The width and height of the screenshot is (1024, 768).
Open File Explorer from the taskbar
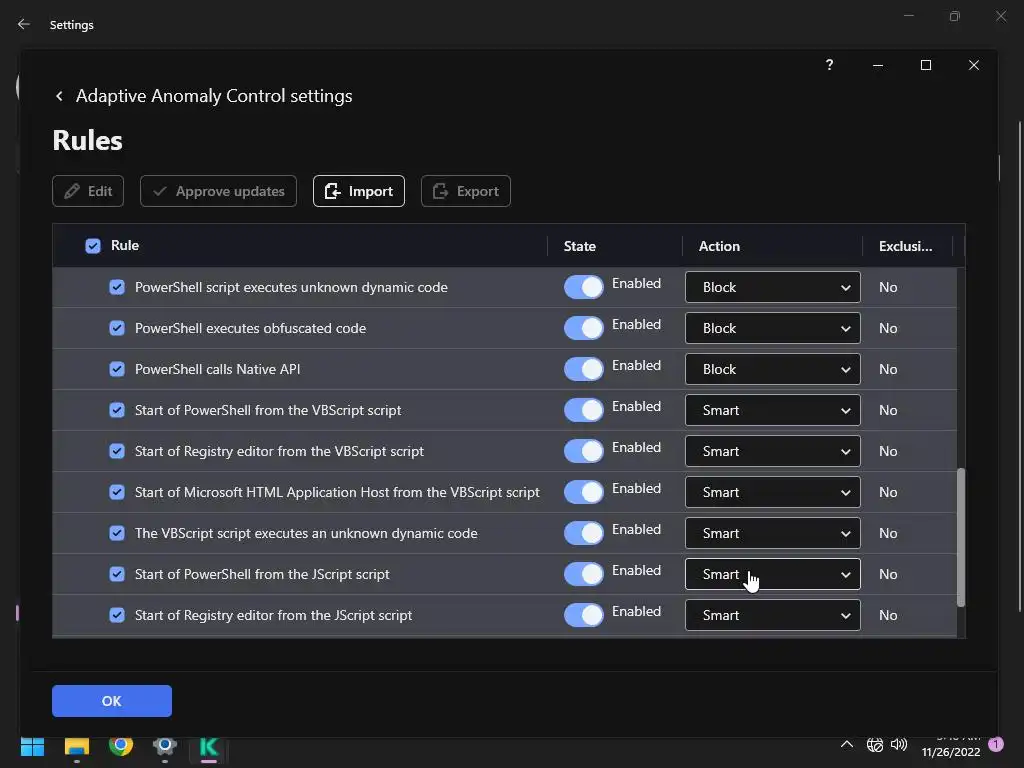[77, 746]
